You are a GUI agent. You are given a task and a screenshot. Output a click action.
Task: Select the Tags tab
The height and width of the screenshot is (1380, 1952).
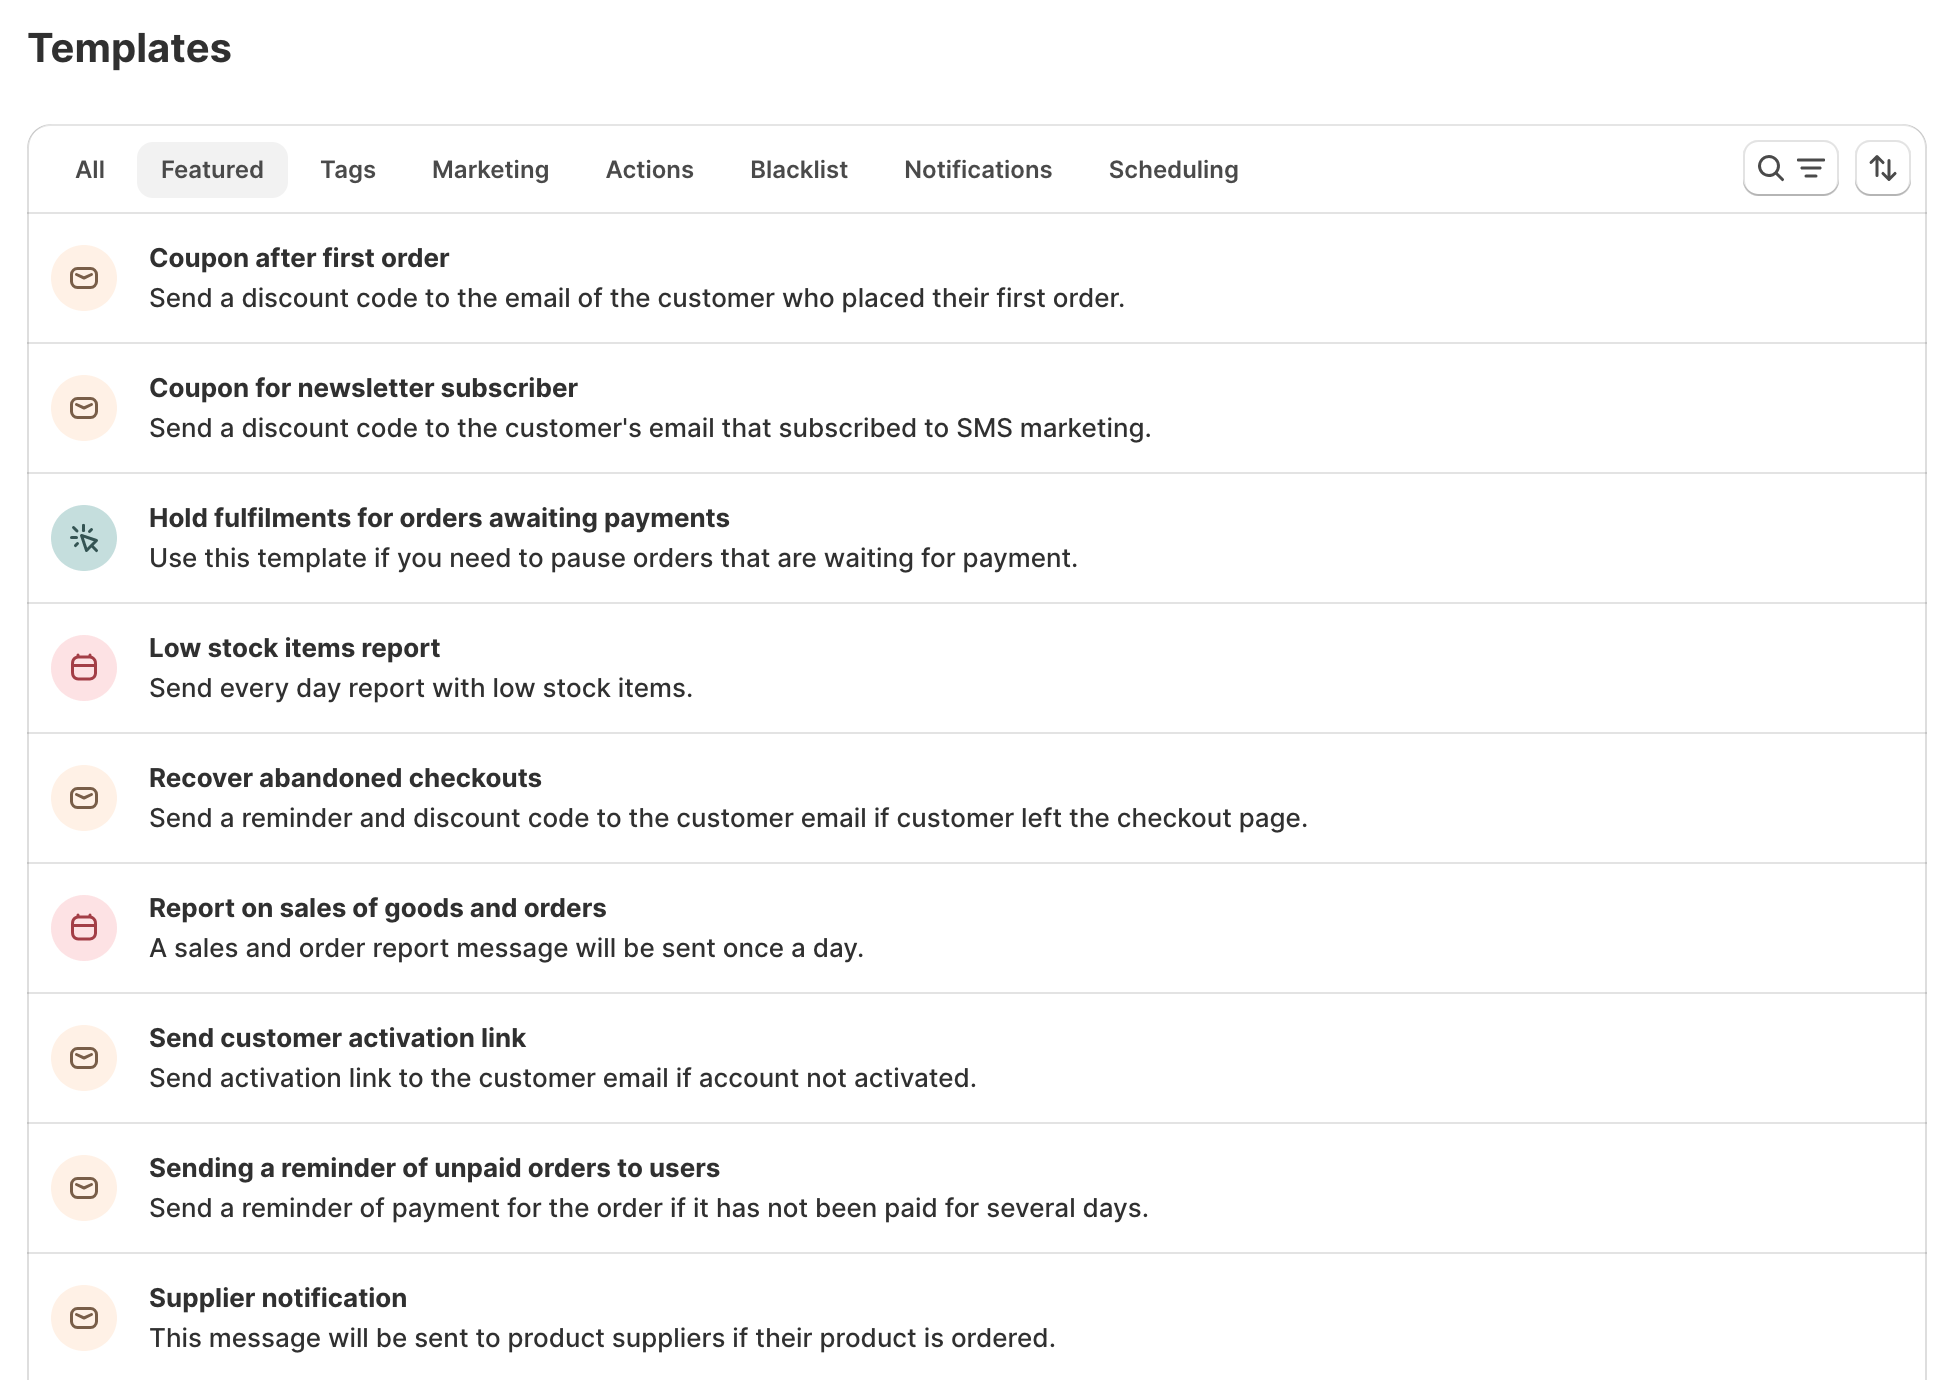[347, 169]
